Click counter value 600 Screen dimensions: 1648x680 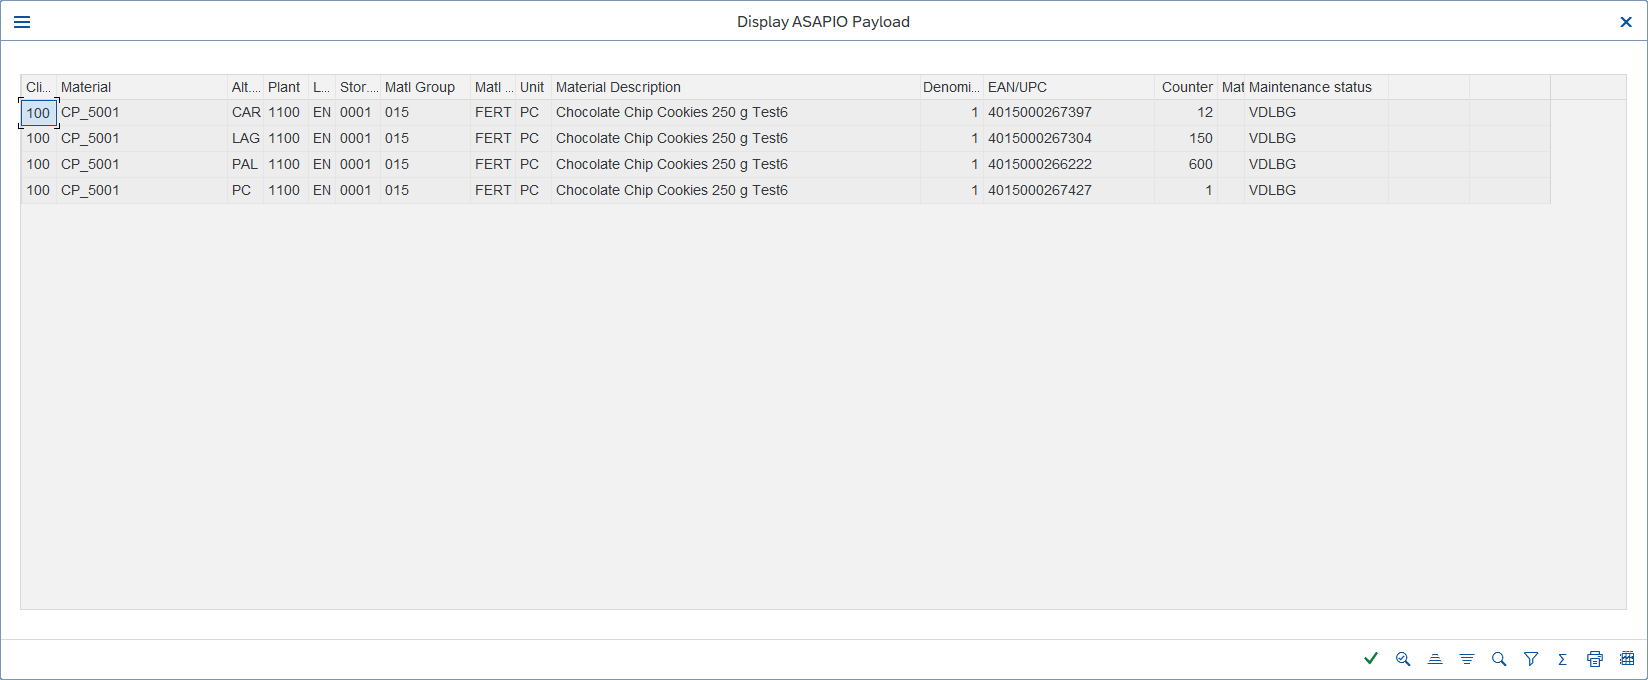point(1186,165)
